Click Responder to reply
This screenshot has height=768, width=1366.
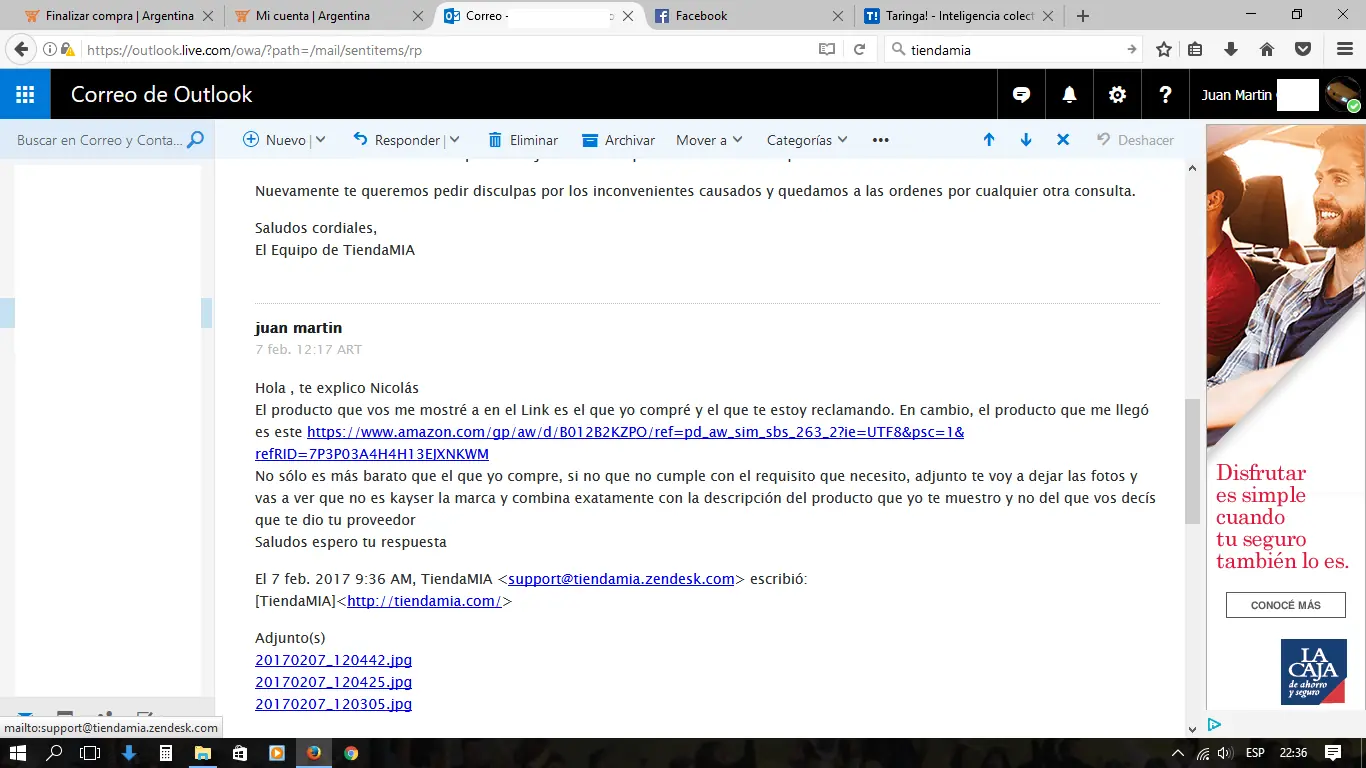pos(396,140)
